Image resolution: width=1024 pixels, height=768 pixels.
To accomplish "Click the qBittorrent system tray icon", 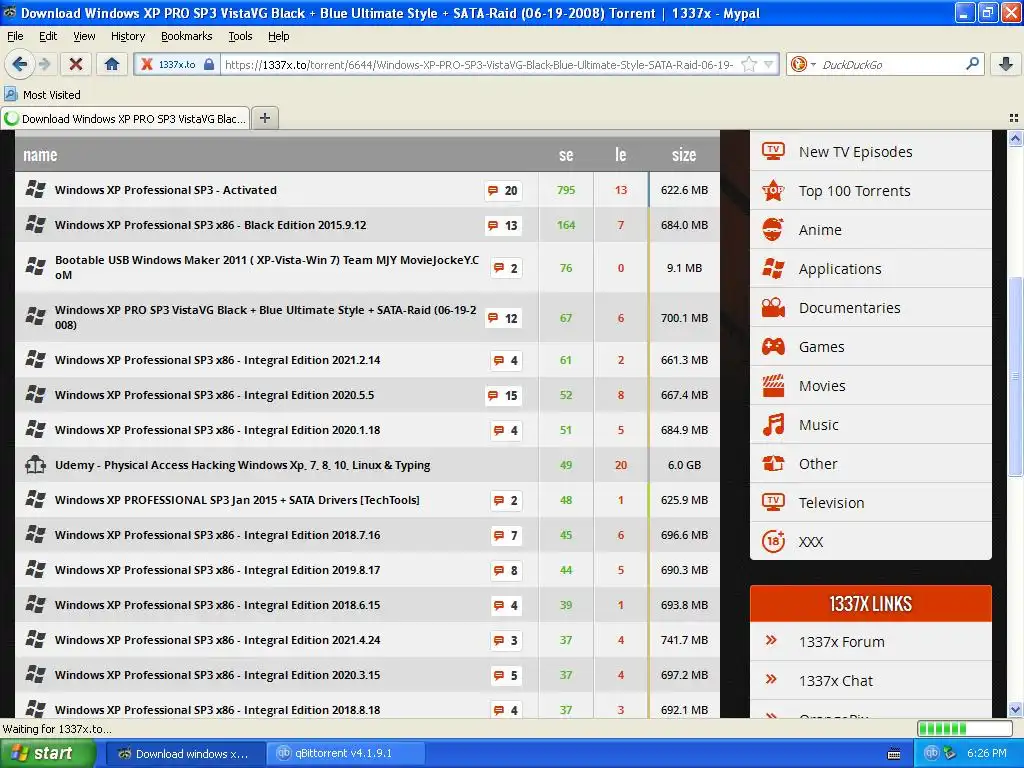I will click(x=932, y=753).
